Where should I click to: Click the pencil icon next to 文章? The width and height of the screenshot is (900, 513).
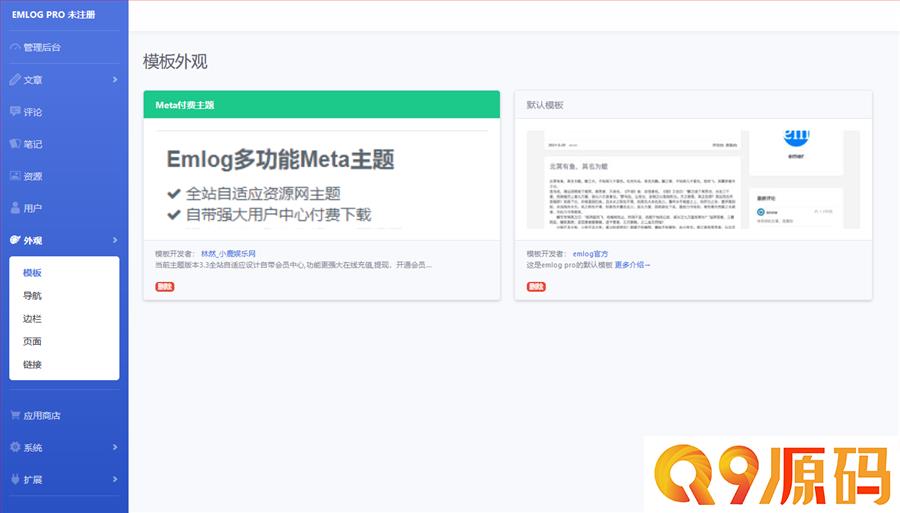(15, 79)
